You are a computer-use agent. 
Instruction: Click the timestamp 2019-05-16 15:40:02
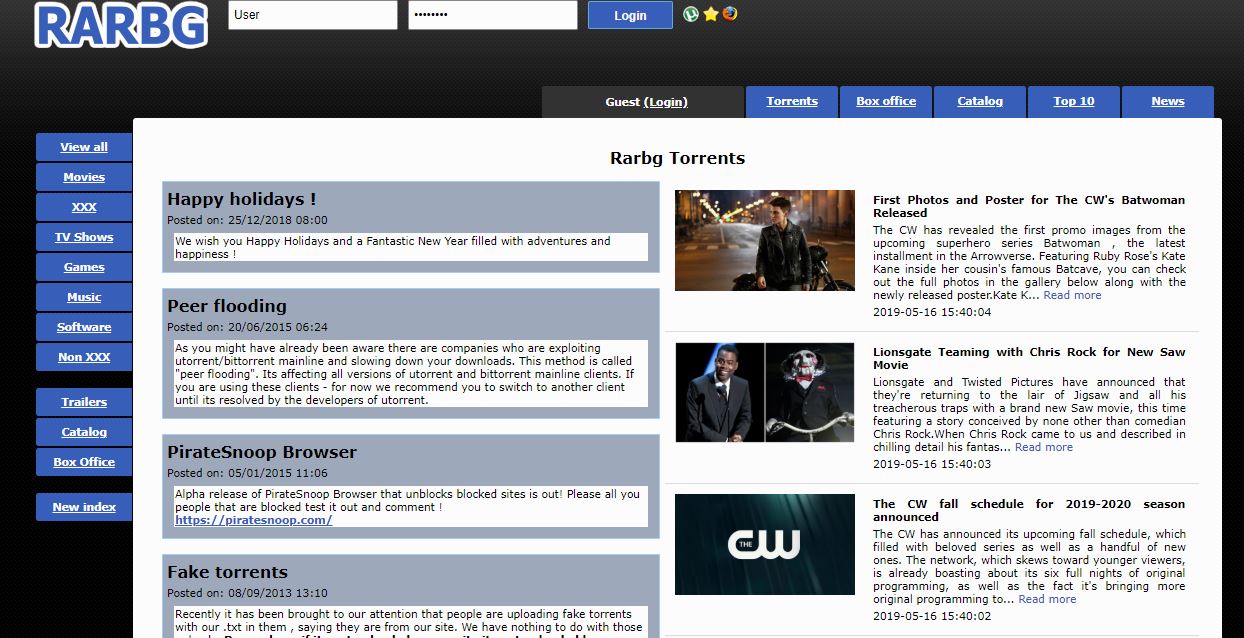[x=932, y=616]
